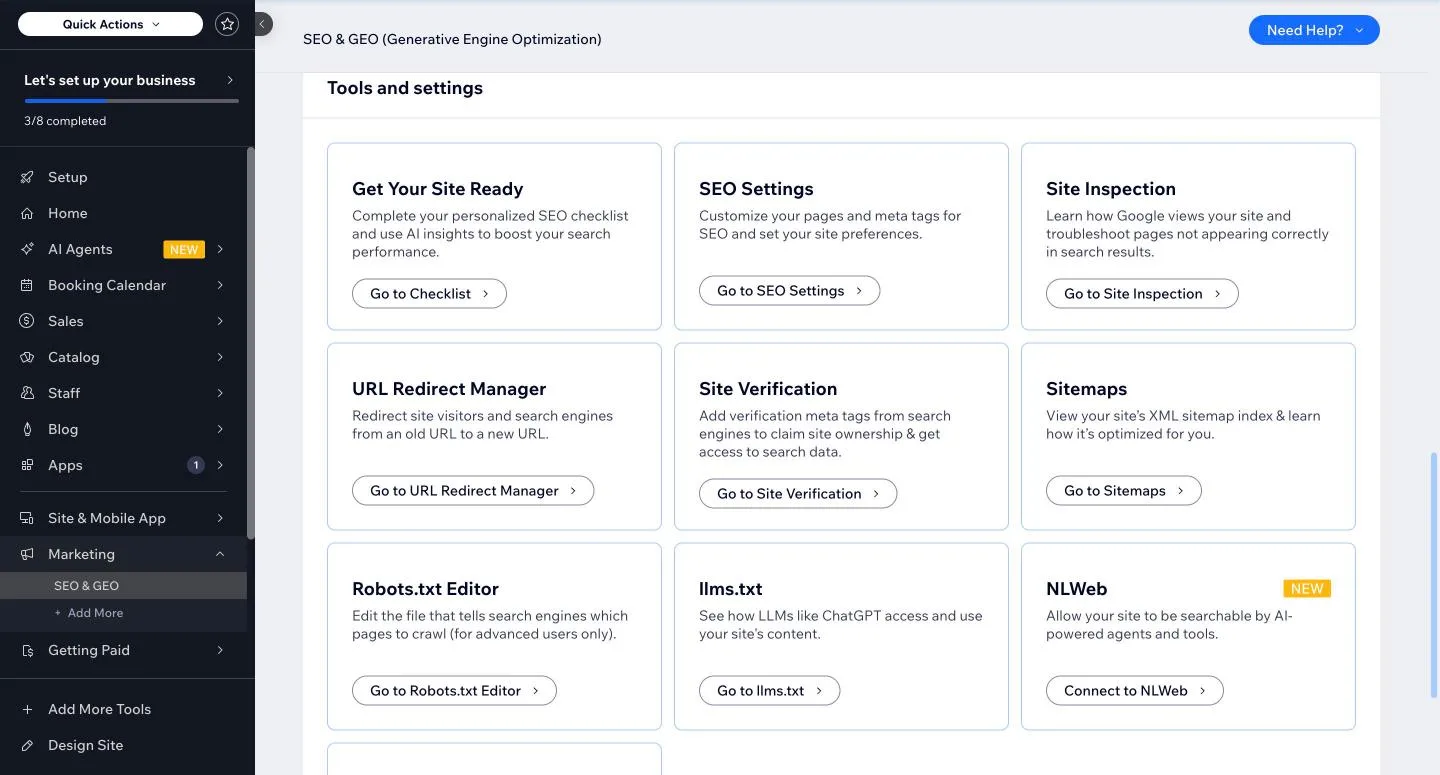Click the Go to Site Inspection button
This screenshot has height=775, width=1440.
pos(1142,293)
